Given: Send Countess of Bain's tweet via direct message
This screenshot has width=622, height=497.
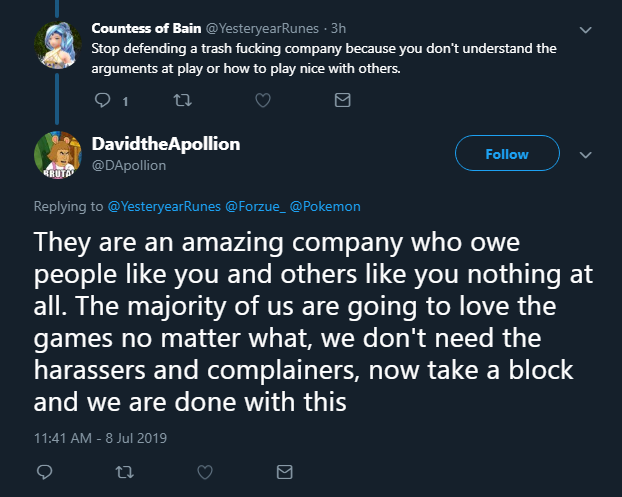Looking at the screenshot, I should [342, 100].
